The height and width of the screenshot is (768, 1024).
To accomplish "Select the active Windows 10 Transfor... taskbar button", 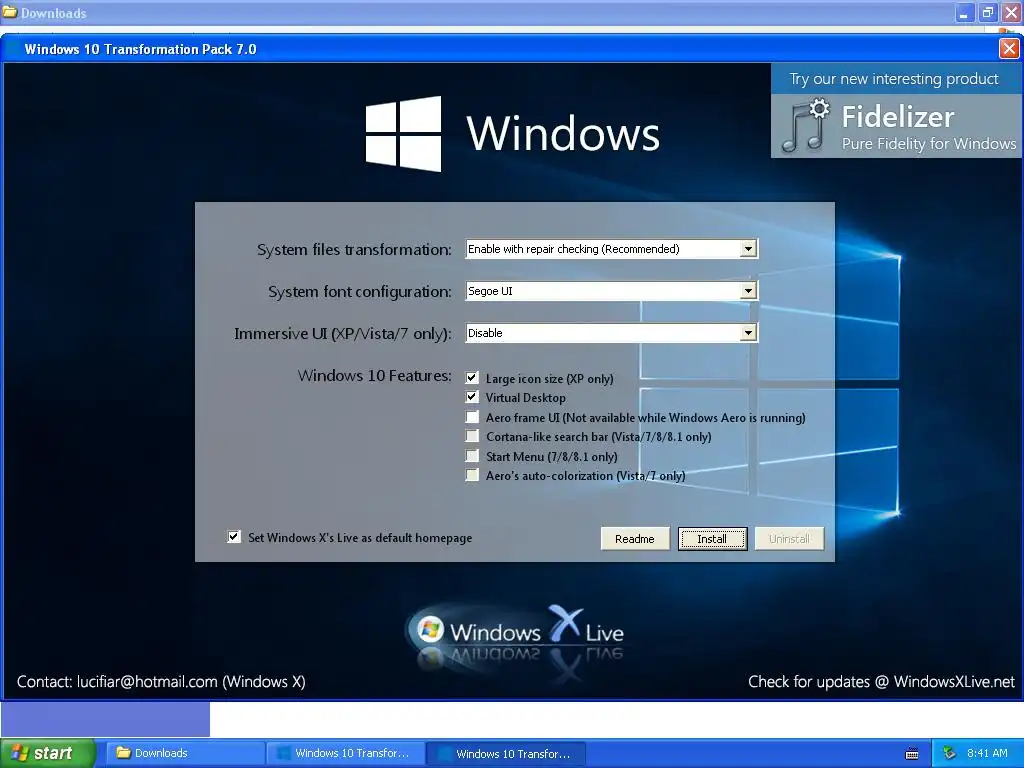I will 505,754.
